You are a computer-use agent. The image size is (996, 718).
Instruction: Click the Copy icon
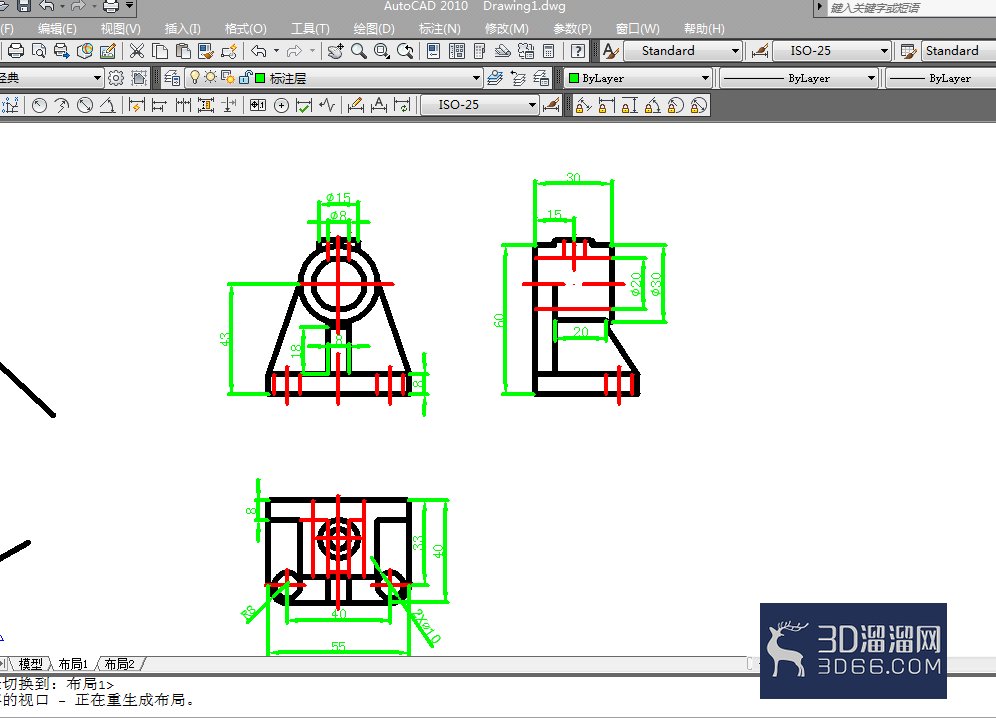[x=160, y=51]
